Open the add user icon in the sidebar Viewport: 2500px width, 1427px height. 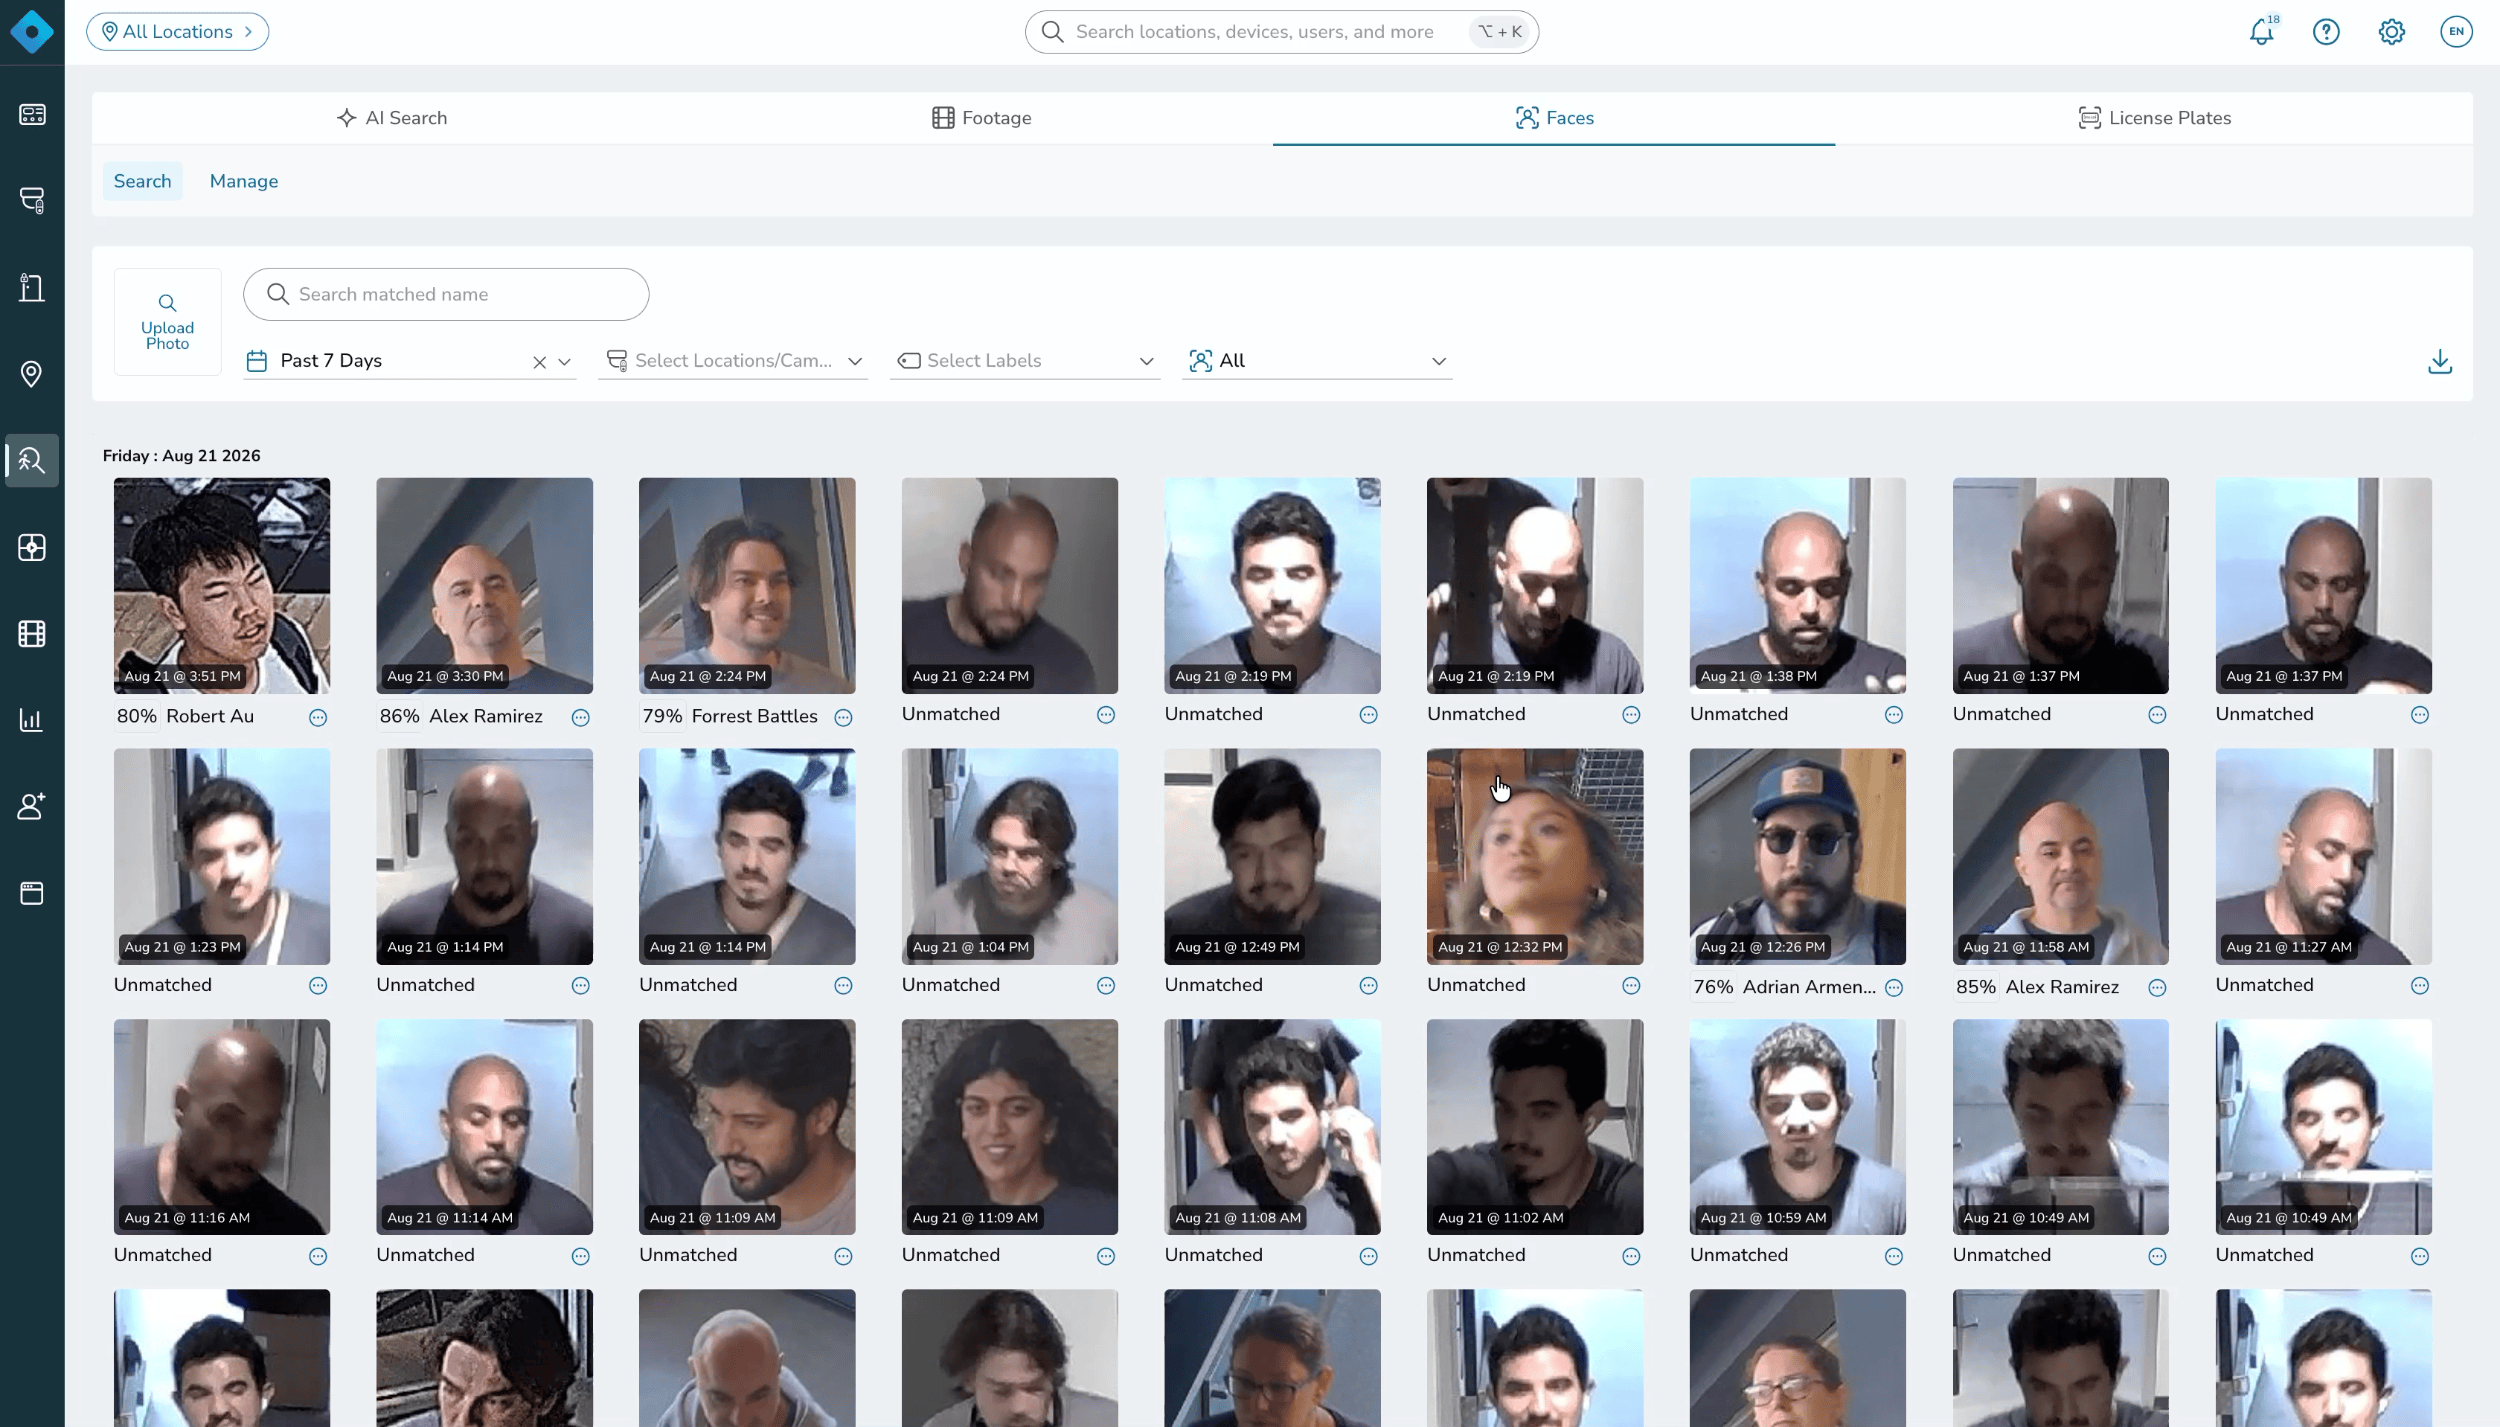[32, 806]
